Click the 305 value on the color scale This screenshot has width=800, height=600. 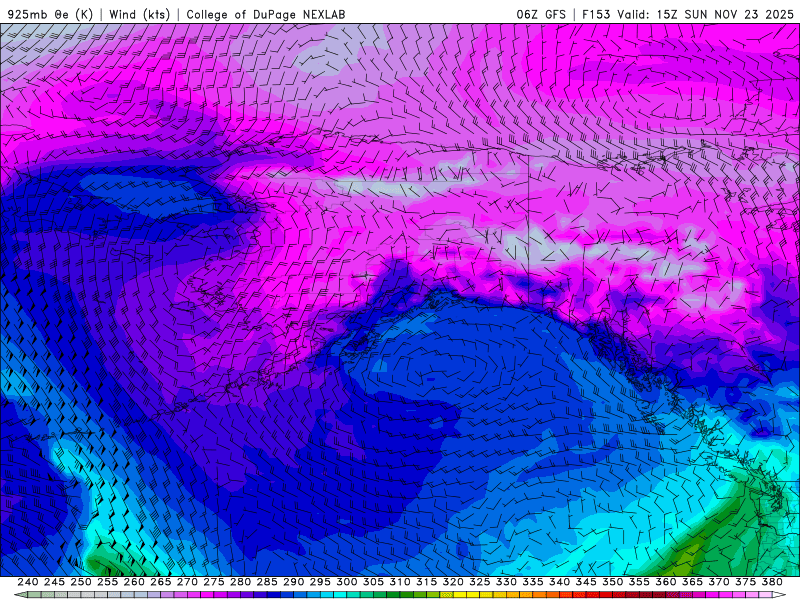point(373,582)
